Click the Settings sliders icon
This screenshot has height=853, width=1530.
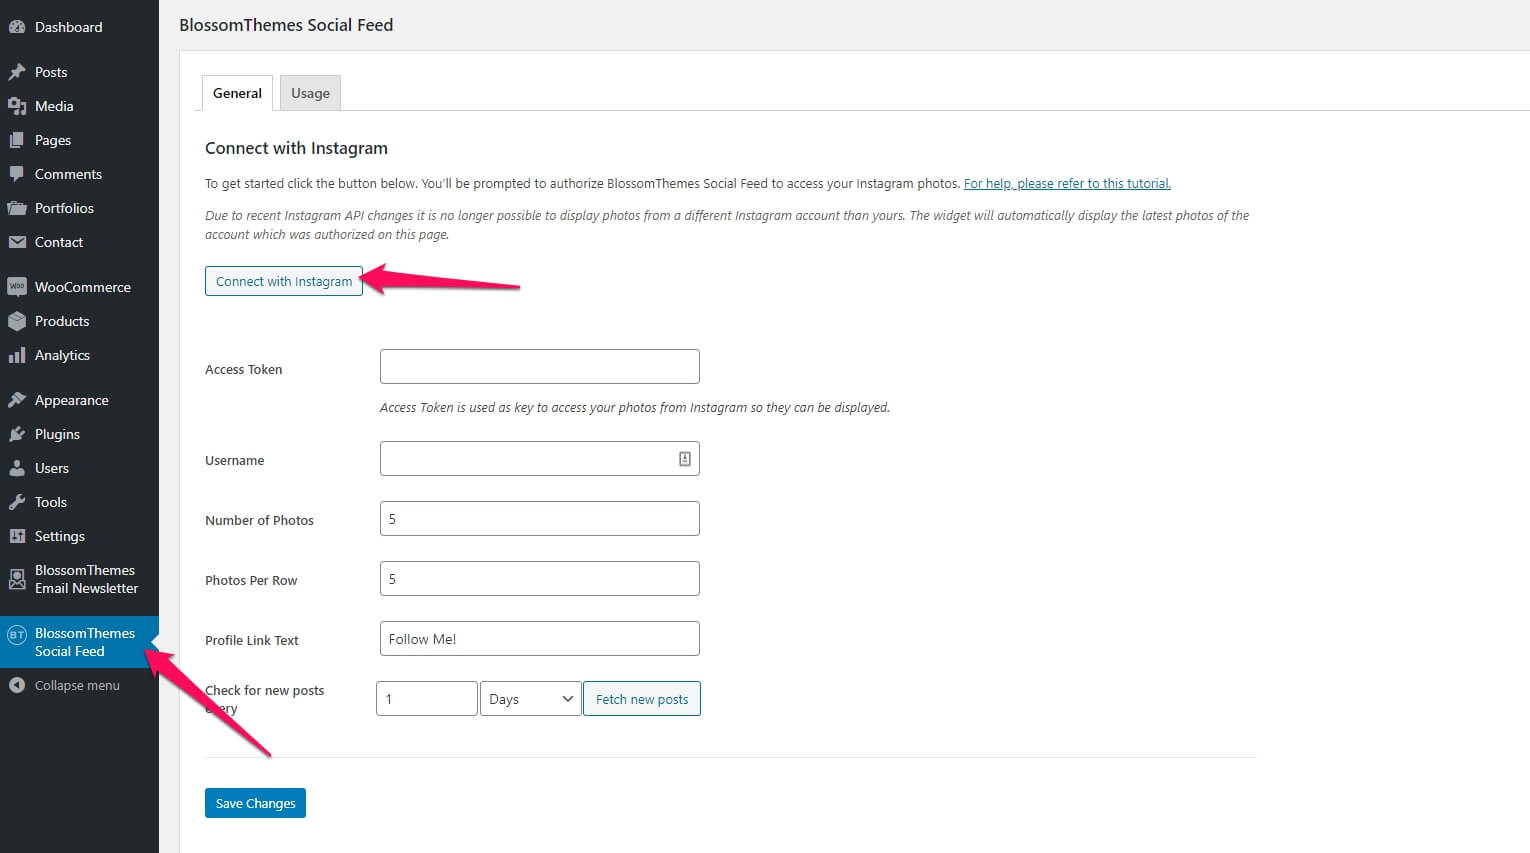[x=17, y=536]
